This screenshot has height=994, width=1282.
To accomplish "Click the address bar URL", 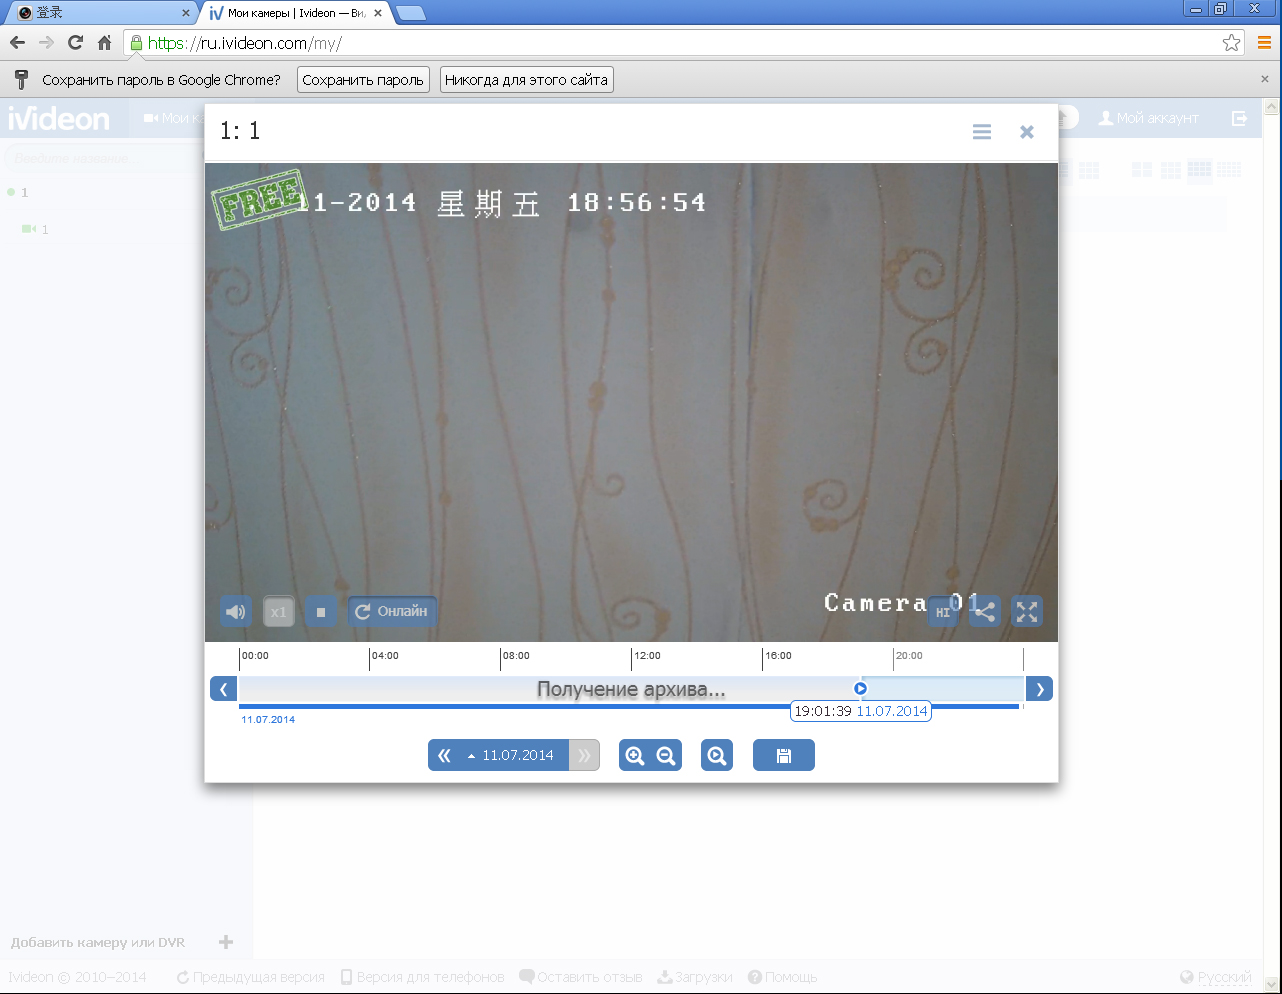I will [x=245, y=43].
